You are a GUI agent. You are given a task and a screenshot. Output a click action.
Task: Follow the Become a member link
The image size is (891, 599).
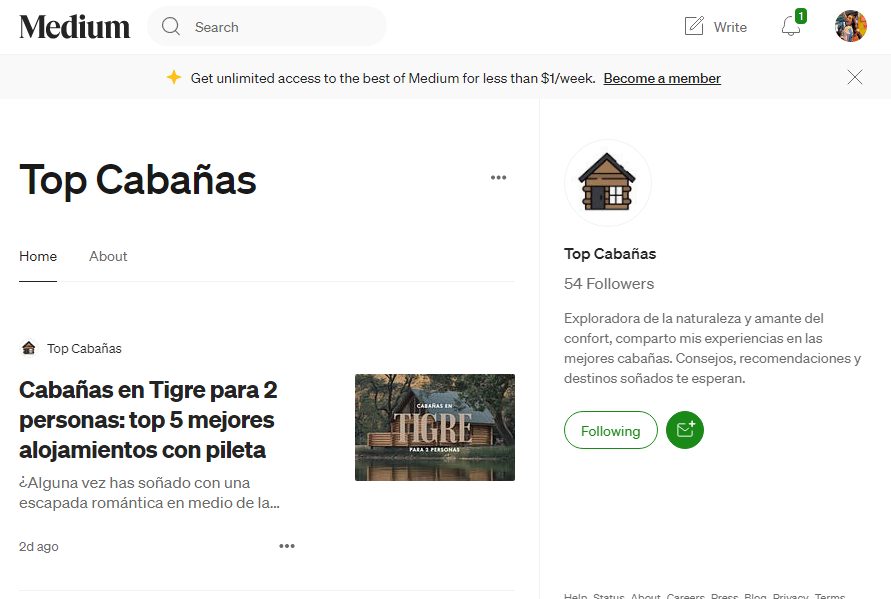point(662,78)
